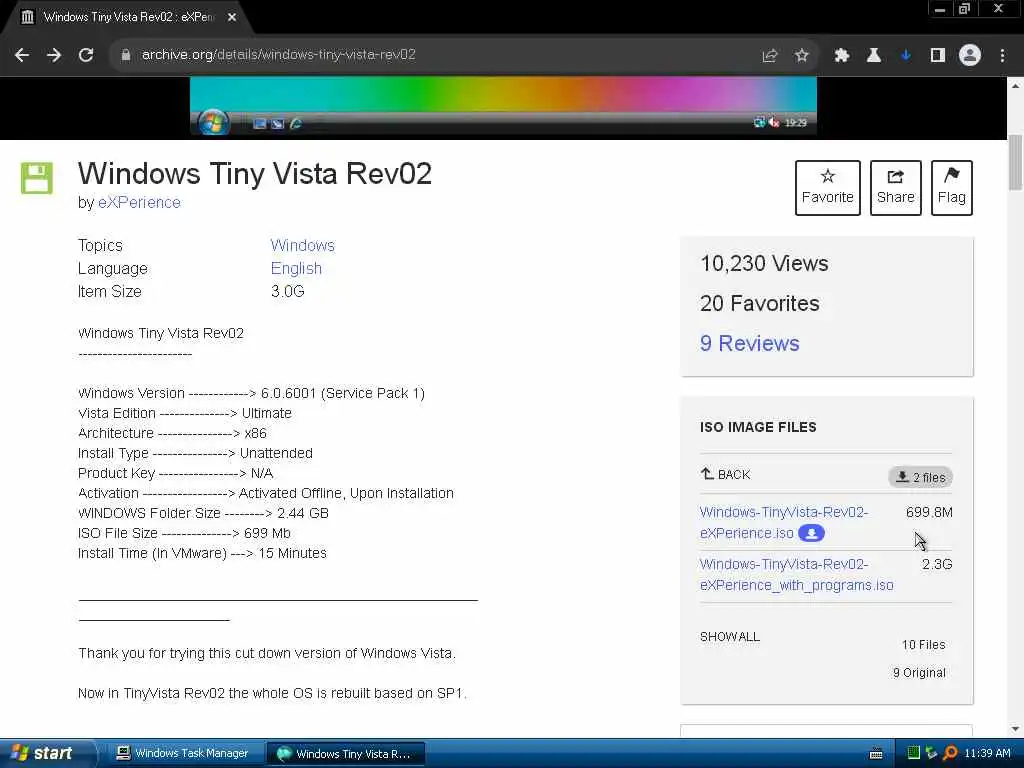Select Windows Tiny Vista taskbar item
The height and width of the screenshot is (768, 1024).
click(x=345, y=754)
